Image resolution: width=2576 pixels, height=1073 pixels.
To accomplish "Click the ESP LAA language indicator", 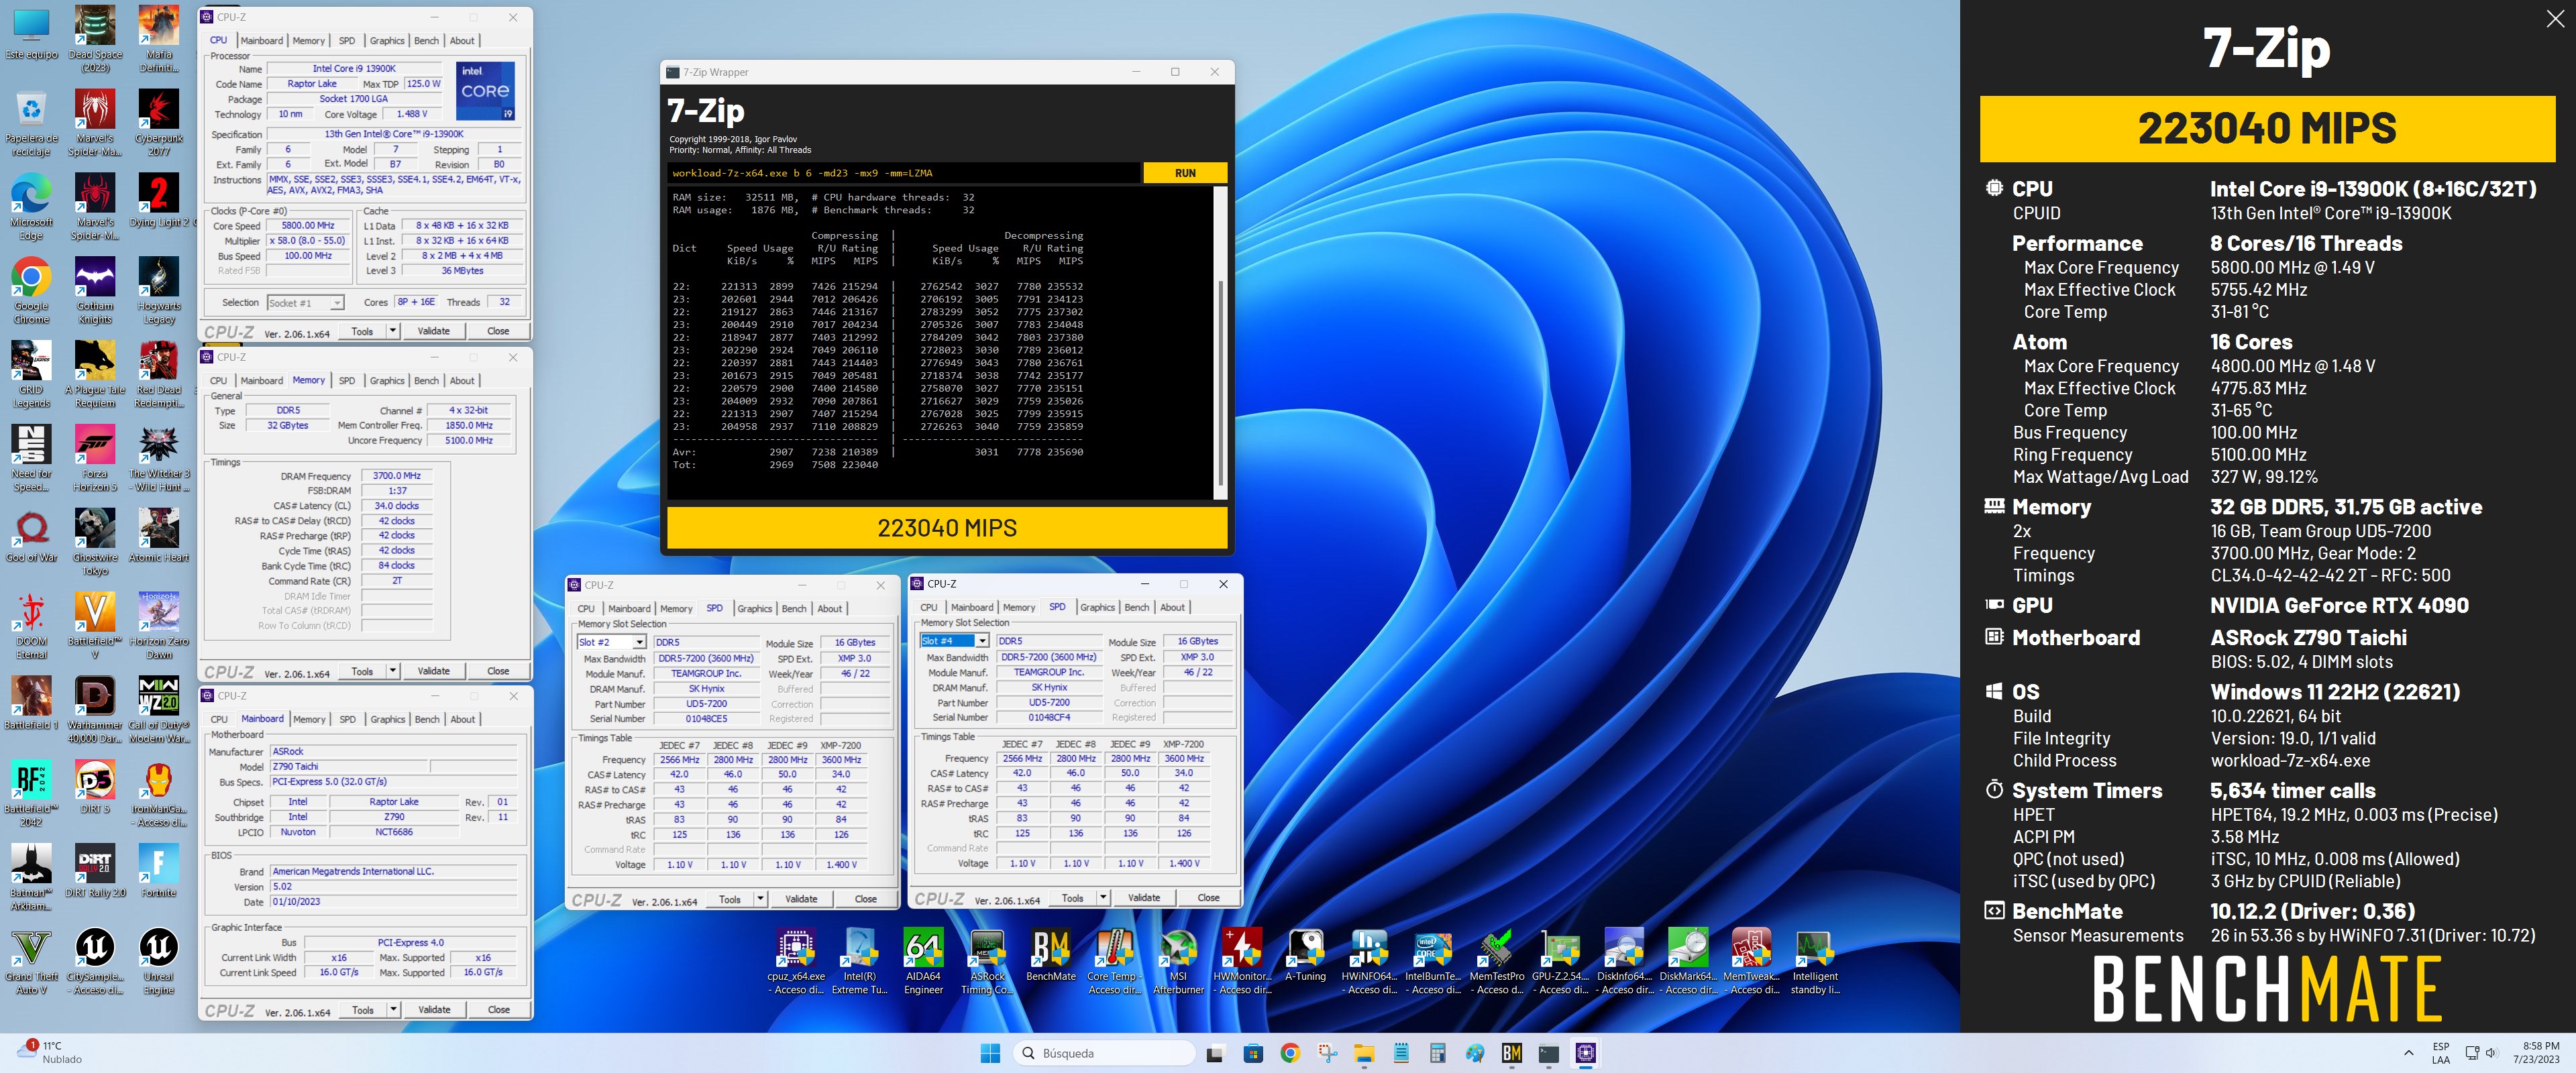I will coord(2441,1053).
